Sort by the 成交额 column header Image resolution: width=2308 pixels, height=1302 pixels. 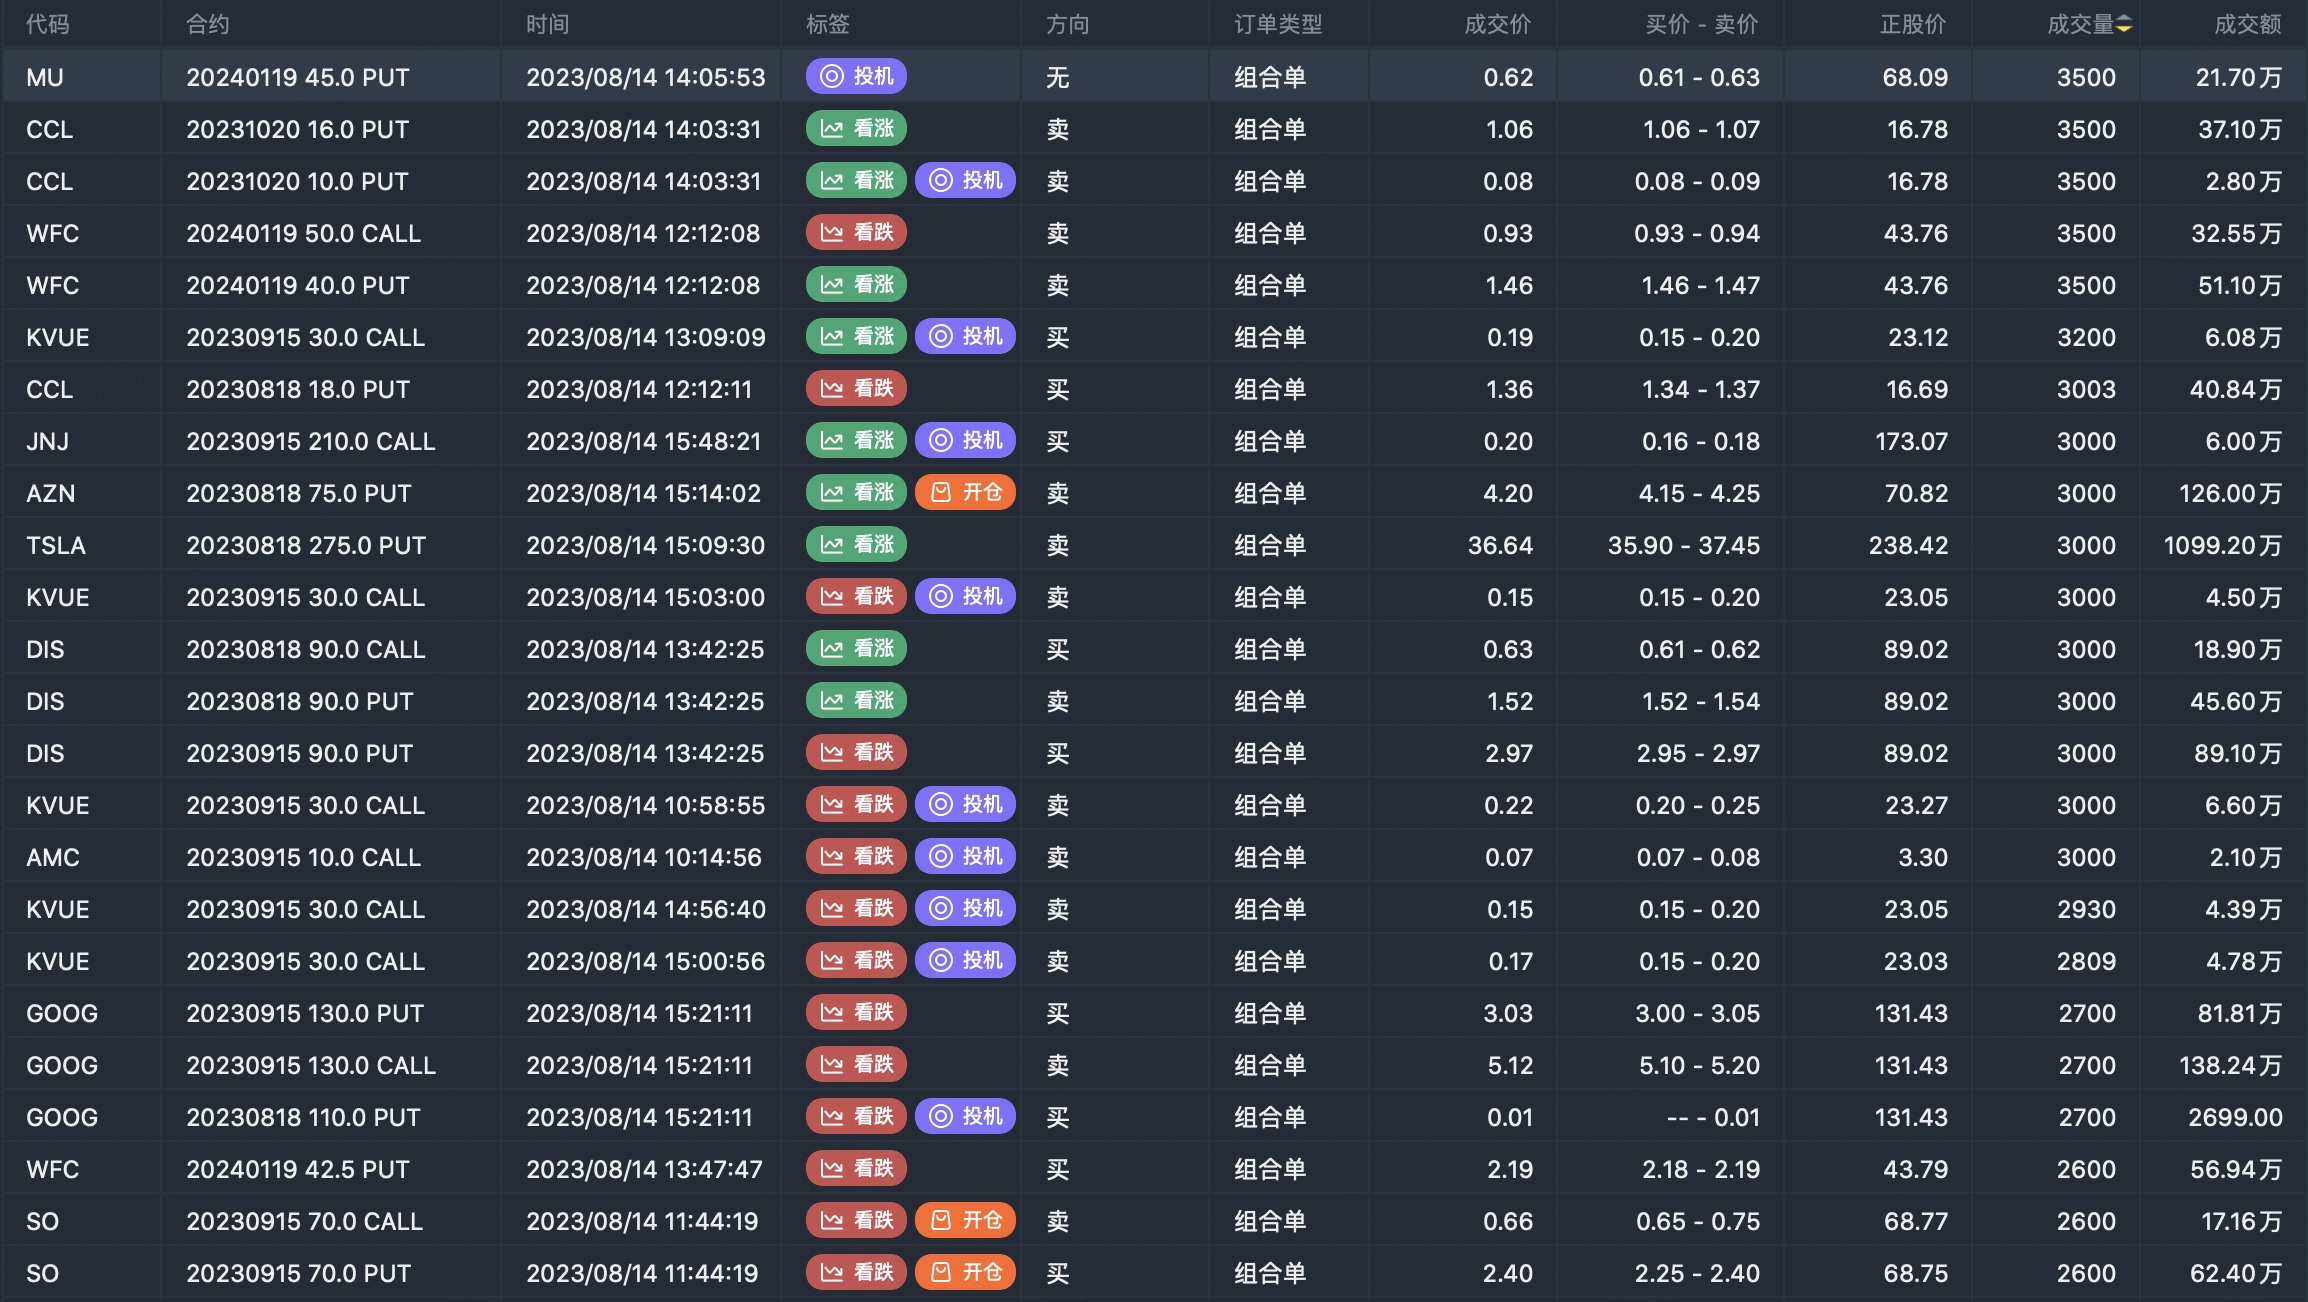coord(2246,24)
